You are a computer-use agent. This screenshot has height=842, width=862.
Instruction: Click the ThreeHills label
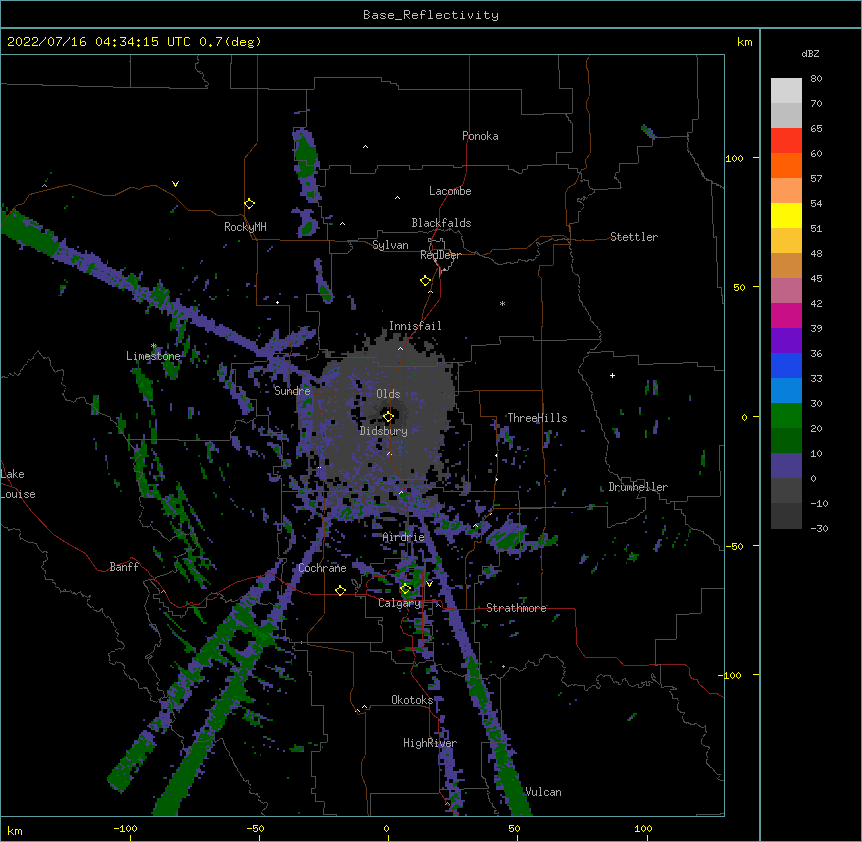click(537, 418)
